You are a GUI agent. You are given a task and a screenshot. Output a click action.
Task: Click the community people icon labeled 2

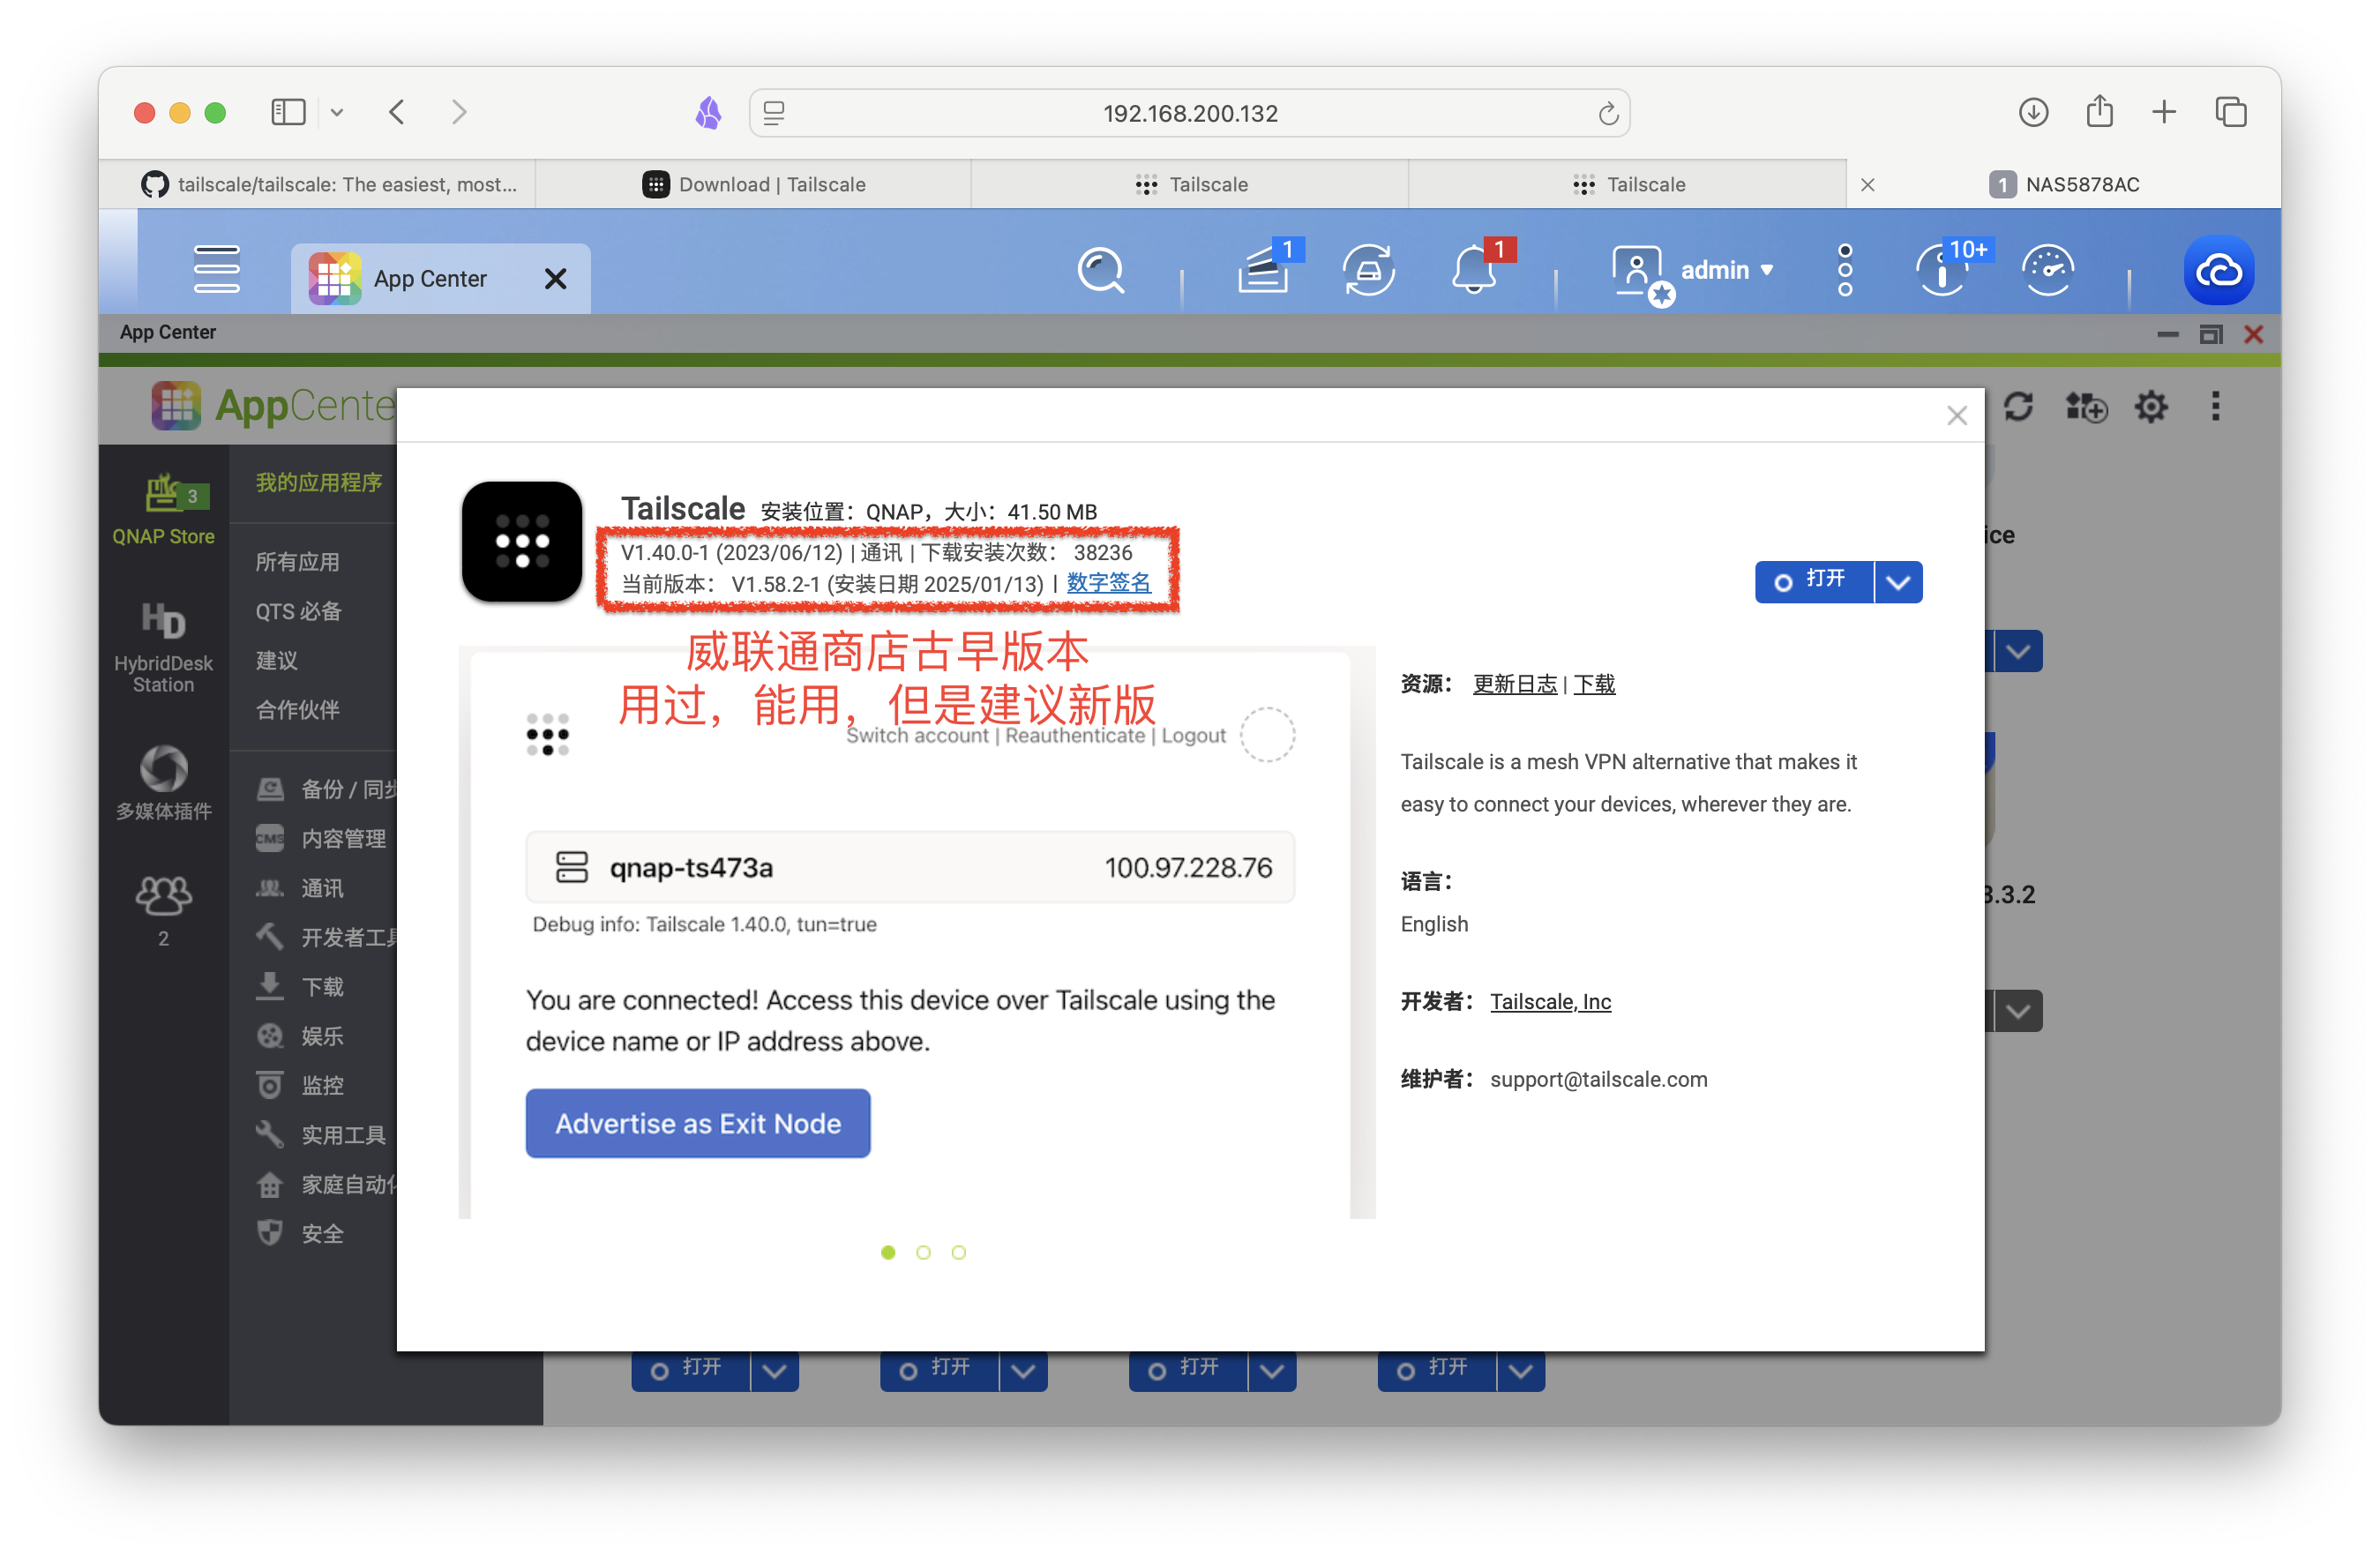coord(164,910)
